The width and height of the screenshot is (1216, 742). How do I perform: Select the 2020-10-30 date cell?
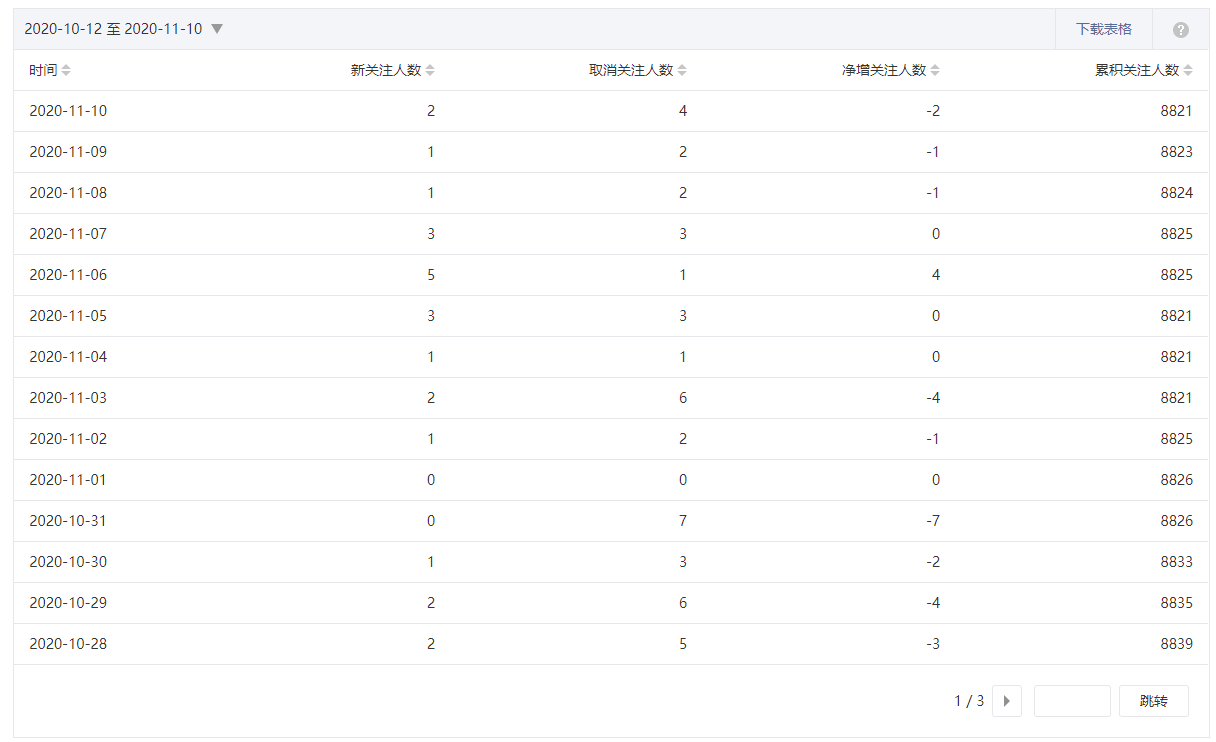[68, 562]
